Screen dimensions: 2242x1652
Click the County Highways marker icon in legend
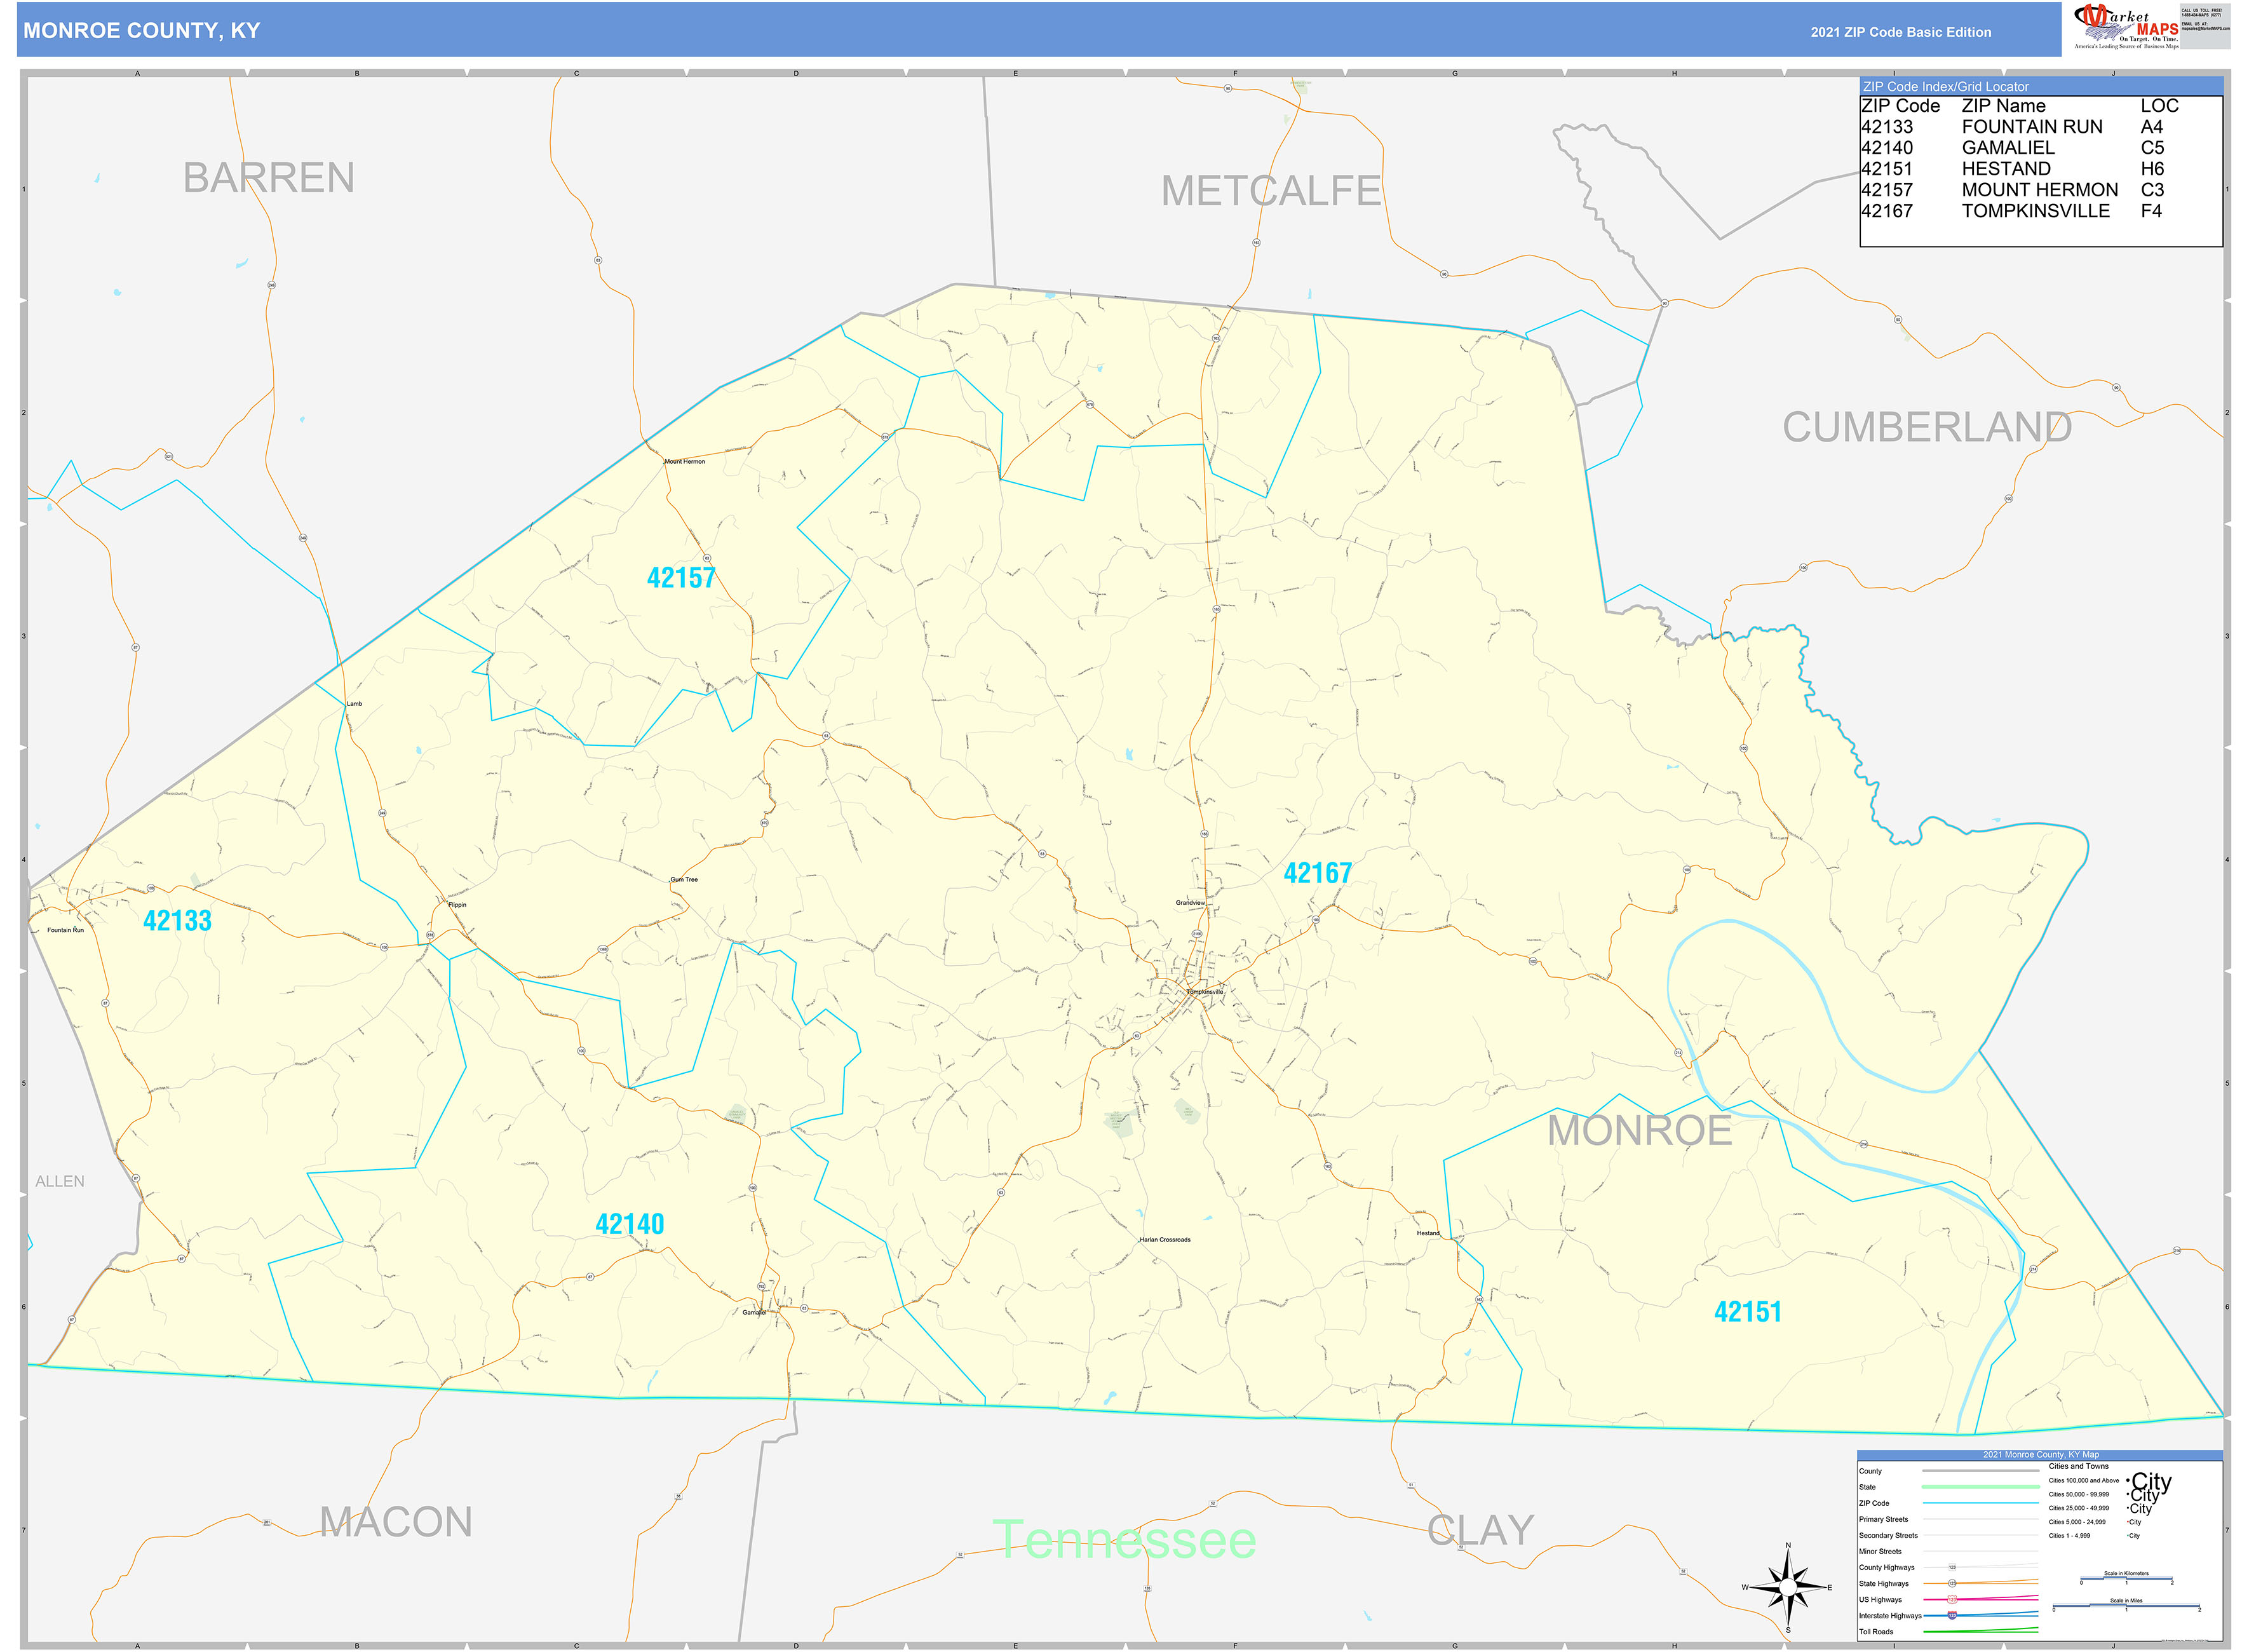click(1953, 1567)
